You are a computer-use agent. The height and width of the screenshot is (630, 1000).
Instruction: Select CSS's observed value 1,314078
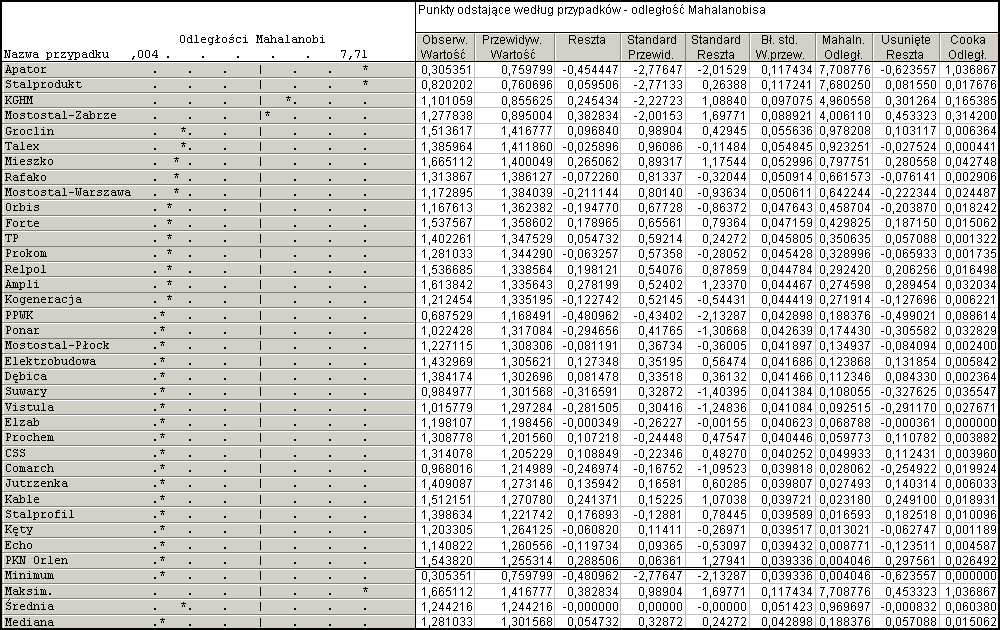tap(446, 453)
